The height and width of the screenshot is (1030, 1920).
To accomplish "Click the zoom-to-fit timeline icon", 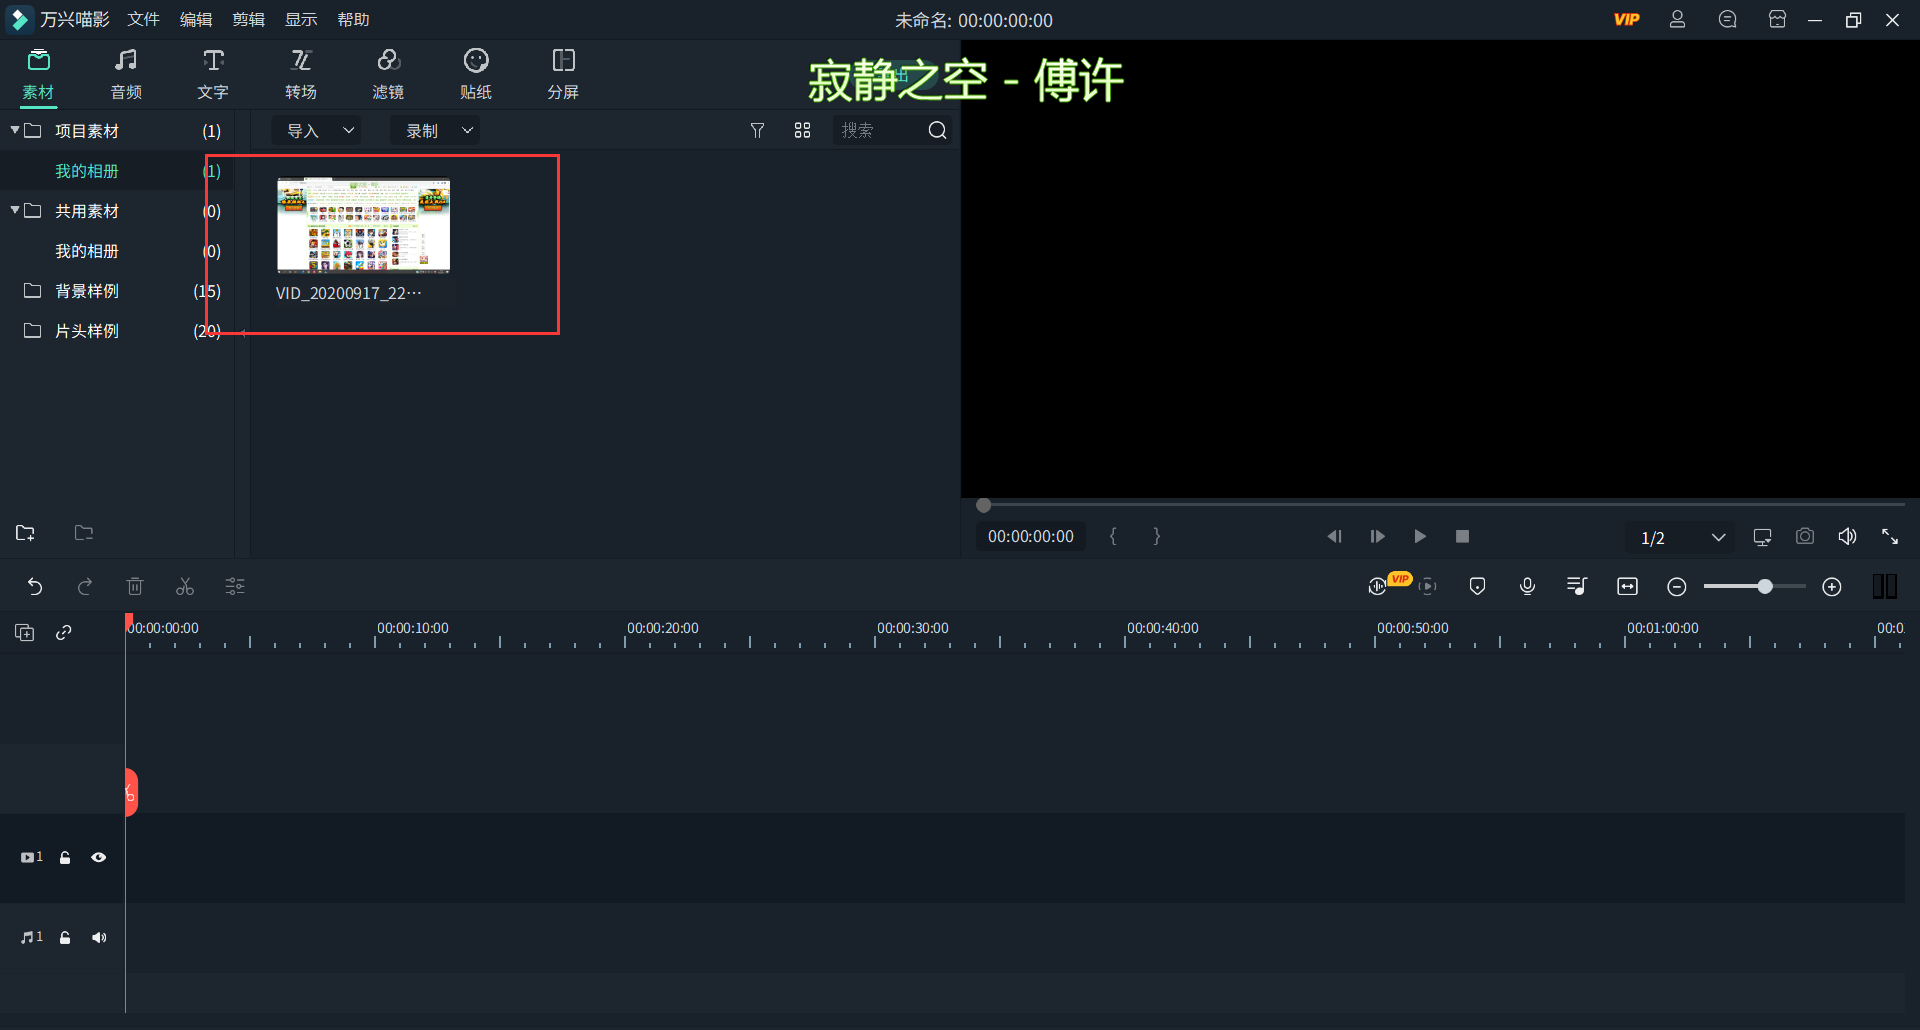I will pos(1627,586).
